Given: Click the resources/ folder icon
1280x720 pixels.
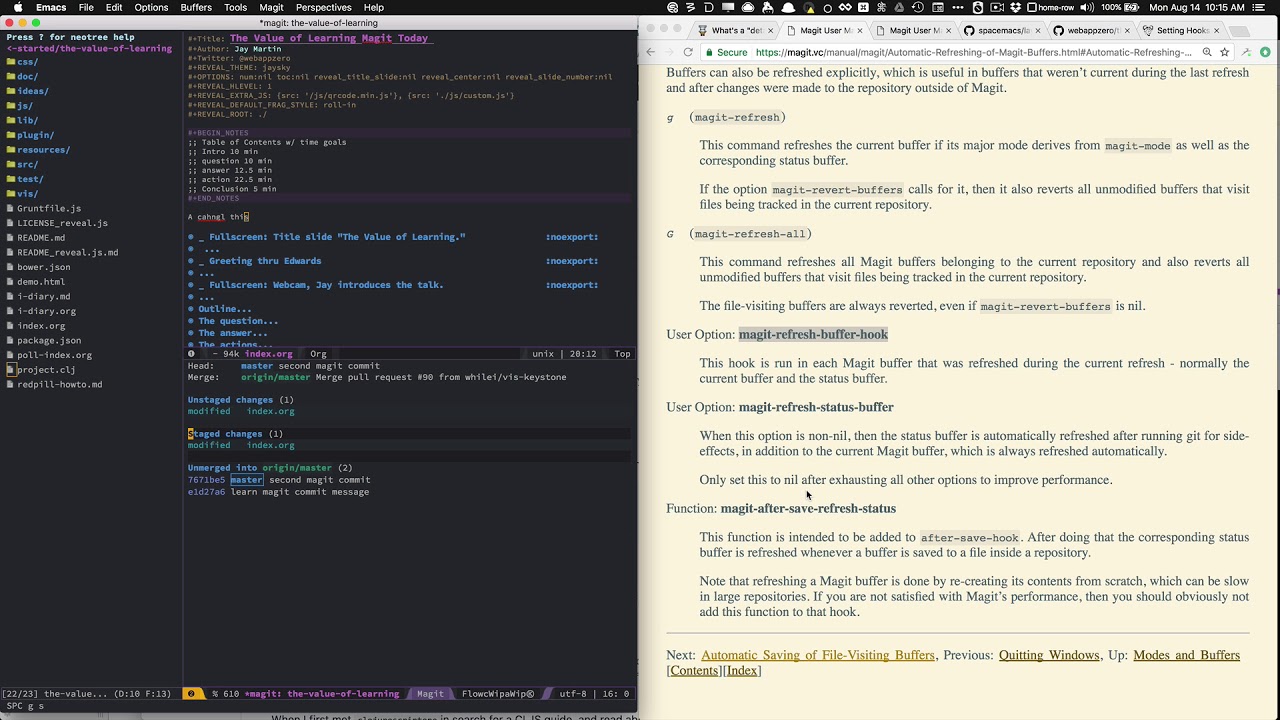Looking at the screenshot, I should click(x=11, y=150).
